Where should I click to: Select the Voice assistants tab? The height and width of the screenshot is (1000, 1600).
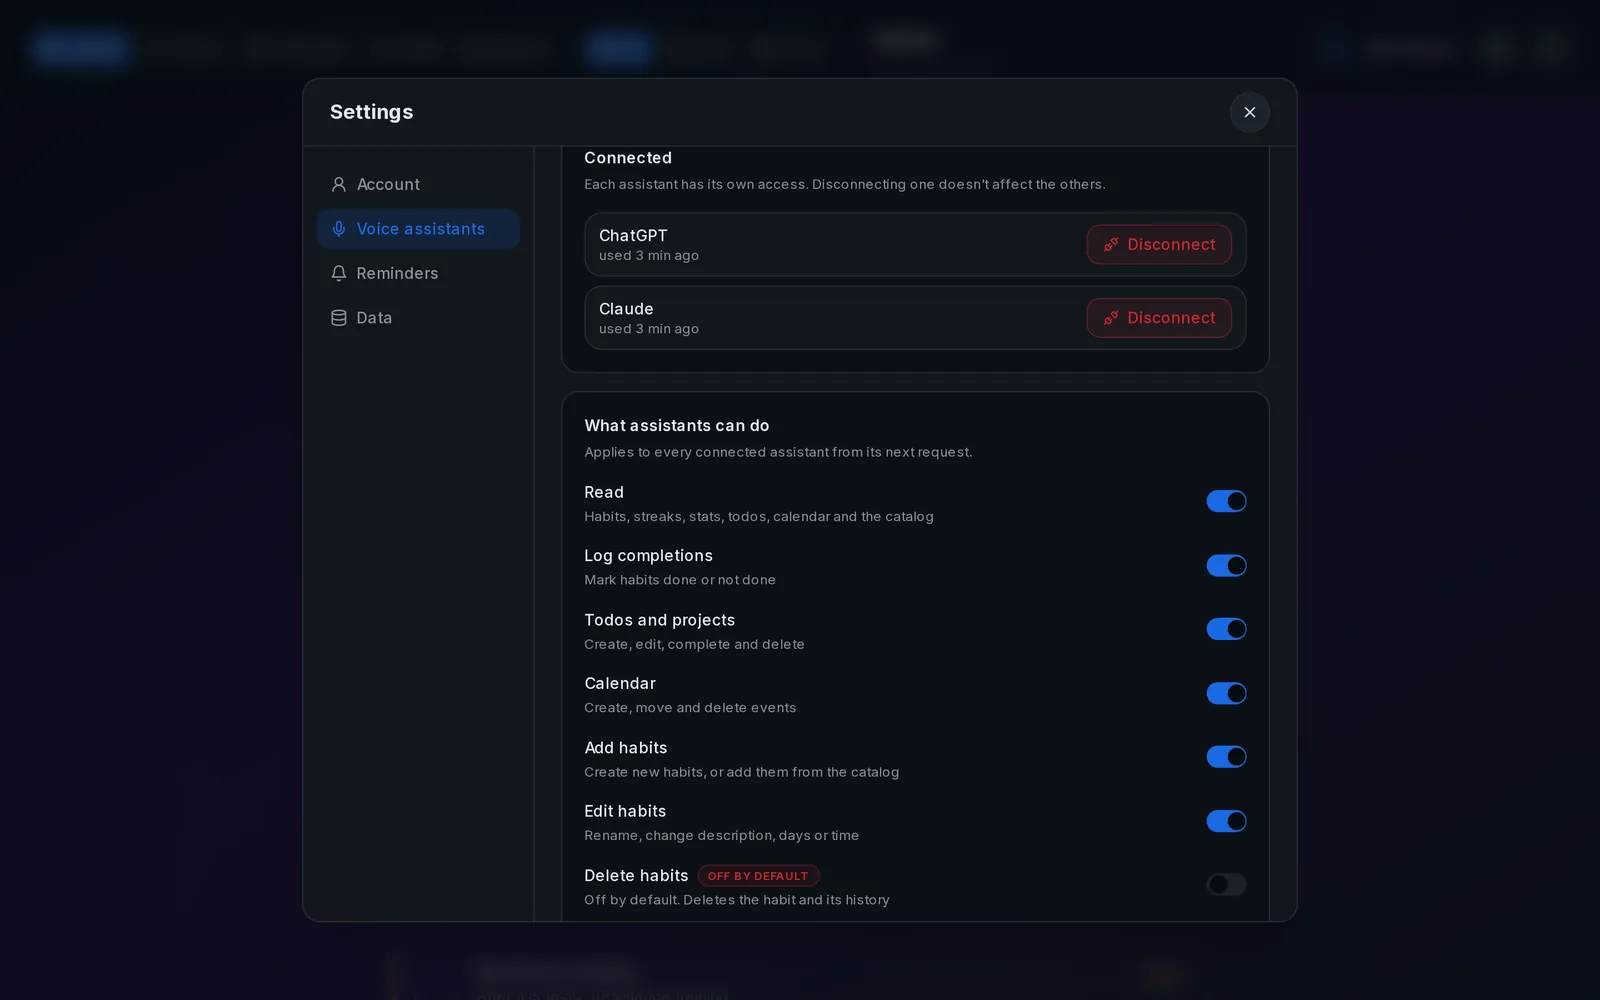pos(418,229)
